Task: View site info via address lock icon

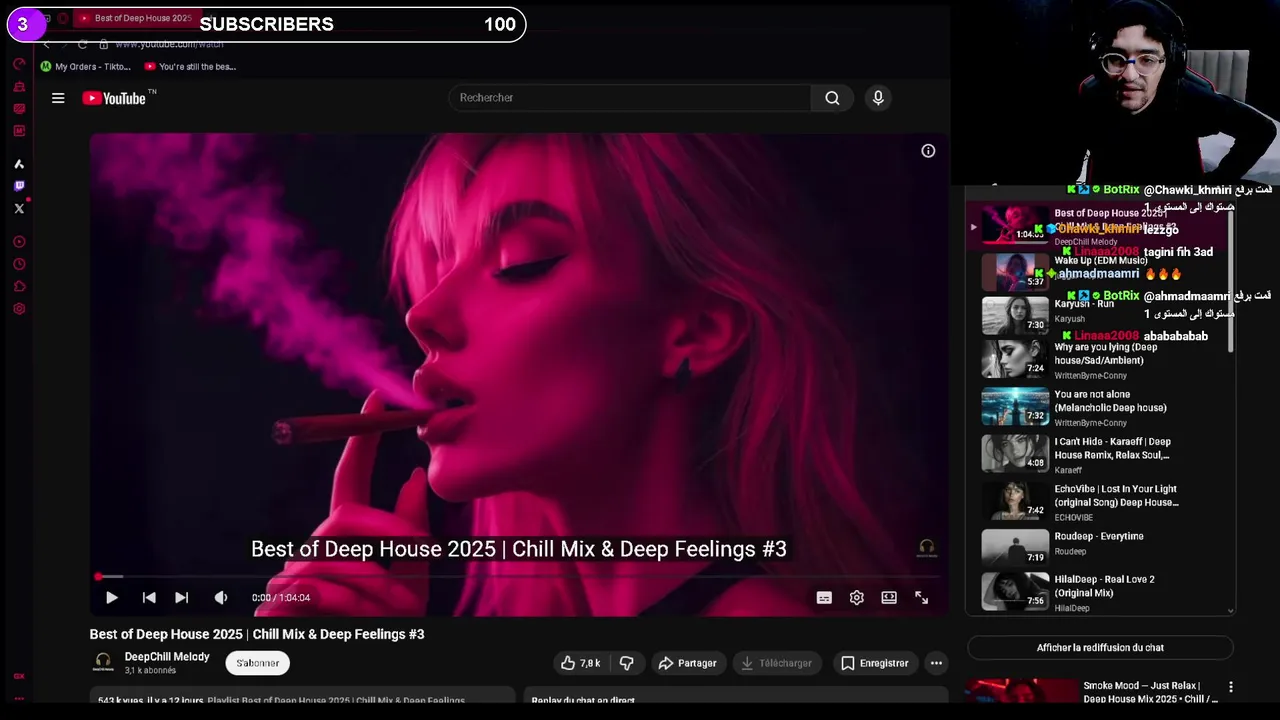Action: 103,44
